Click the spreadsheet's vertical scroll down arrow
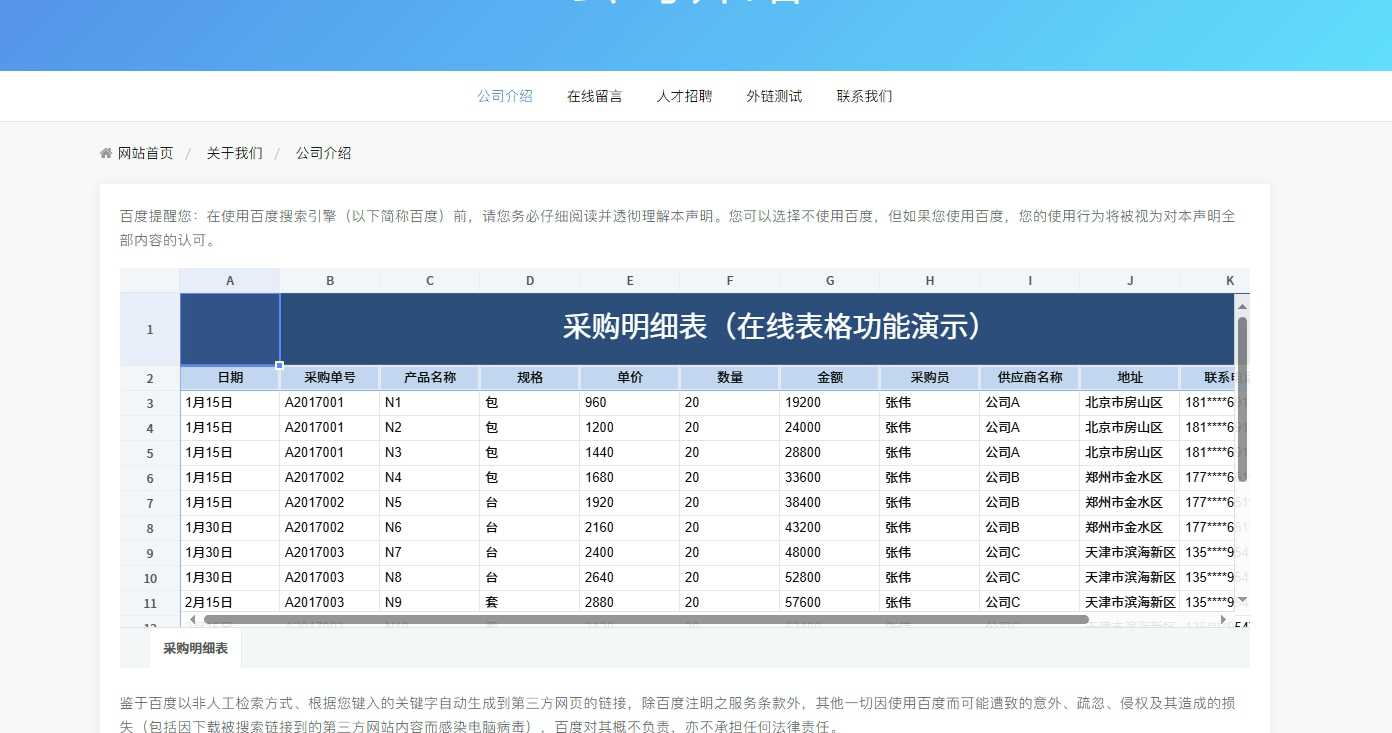 point(1242,600)
